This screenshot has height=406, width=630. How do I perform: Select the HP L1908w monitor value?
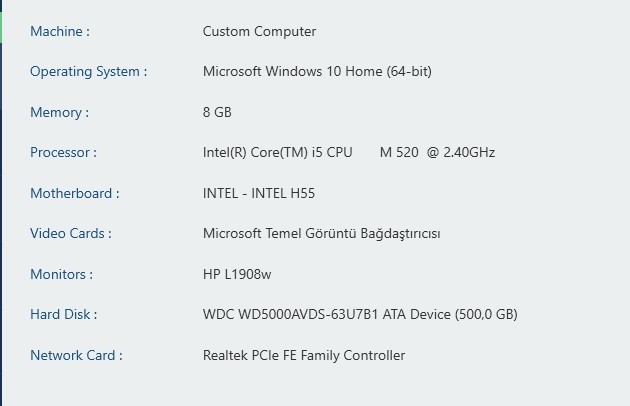click(238, 274)
